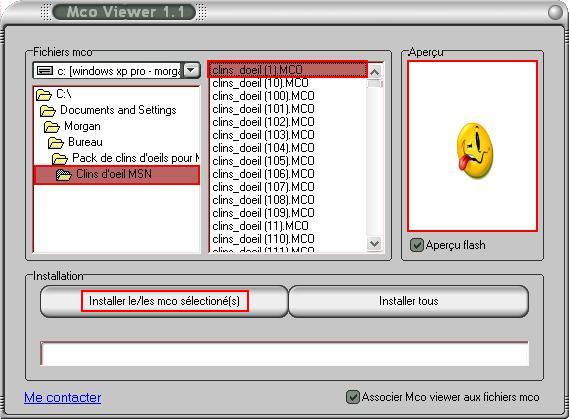The image size is (569, 419).
Task: Click the winking smiley preview image
Action: (475, 151)
